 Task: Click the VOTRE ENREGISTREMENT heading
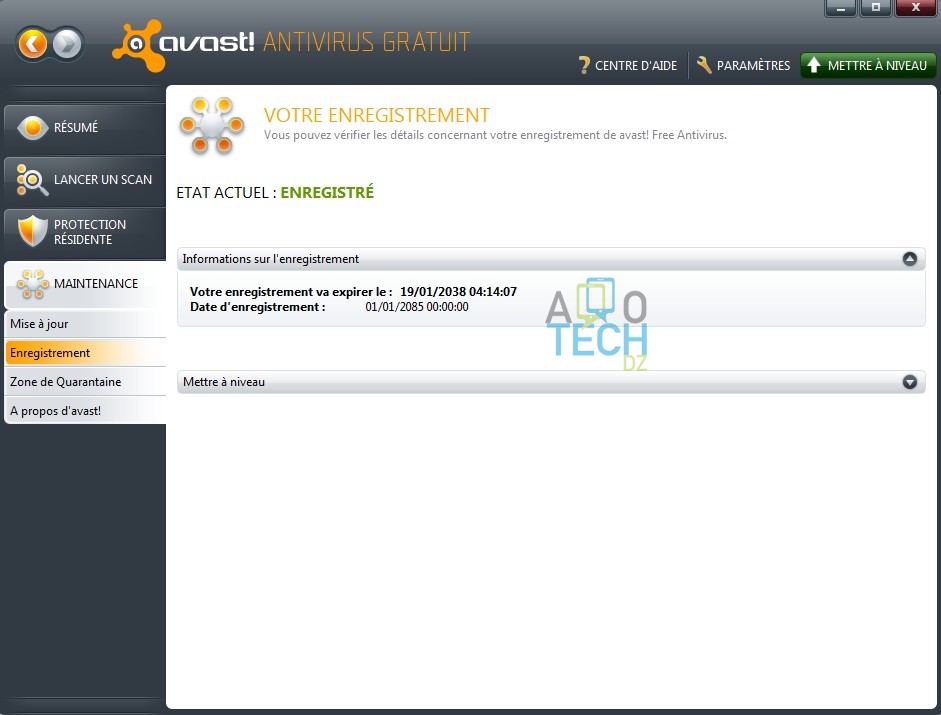(x=376, y=115)
